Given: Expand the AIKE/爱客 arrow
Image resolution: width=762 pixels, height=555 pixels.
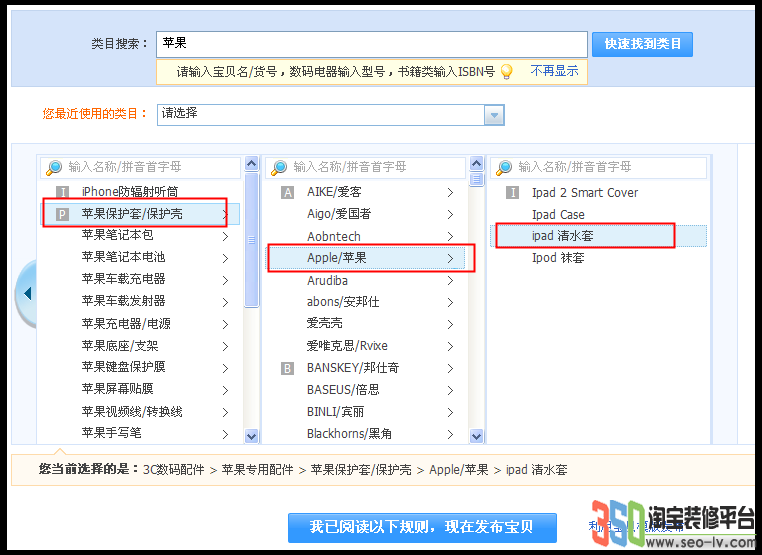Looking at the screenshot, I should coord(450,192).
